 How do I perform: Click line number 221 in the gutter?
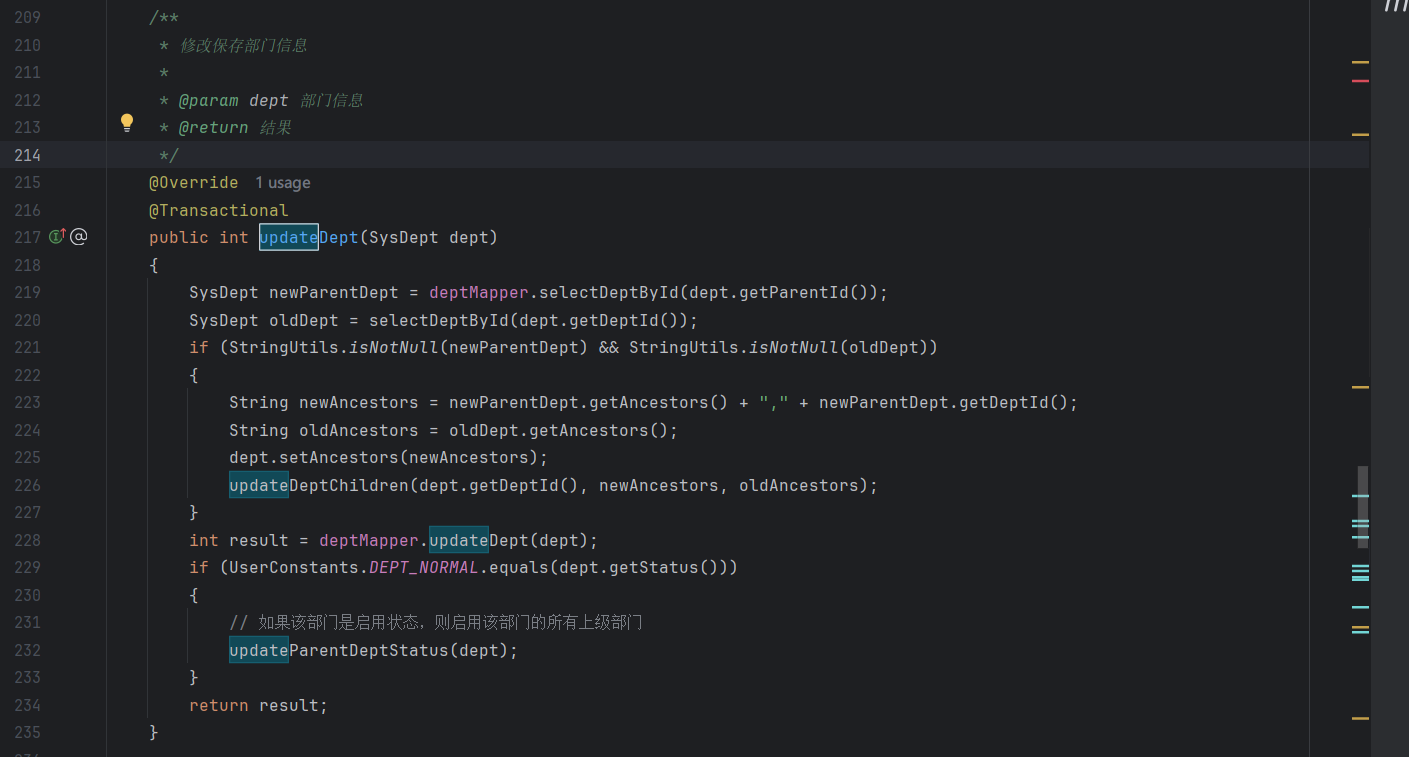click(27, 347)
